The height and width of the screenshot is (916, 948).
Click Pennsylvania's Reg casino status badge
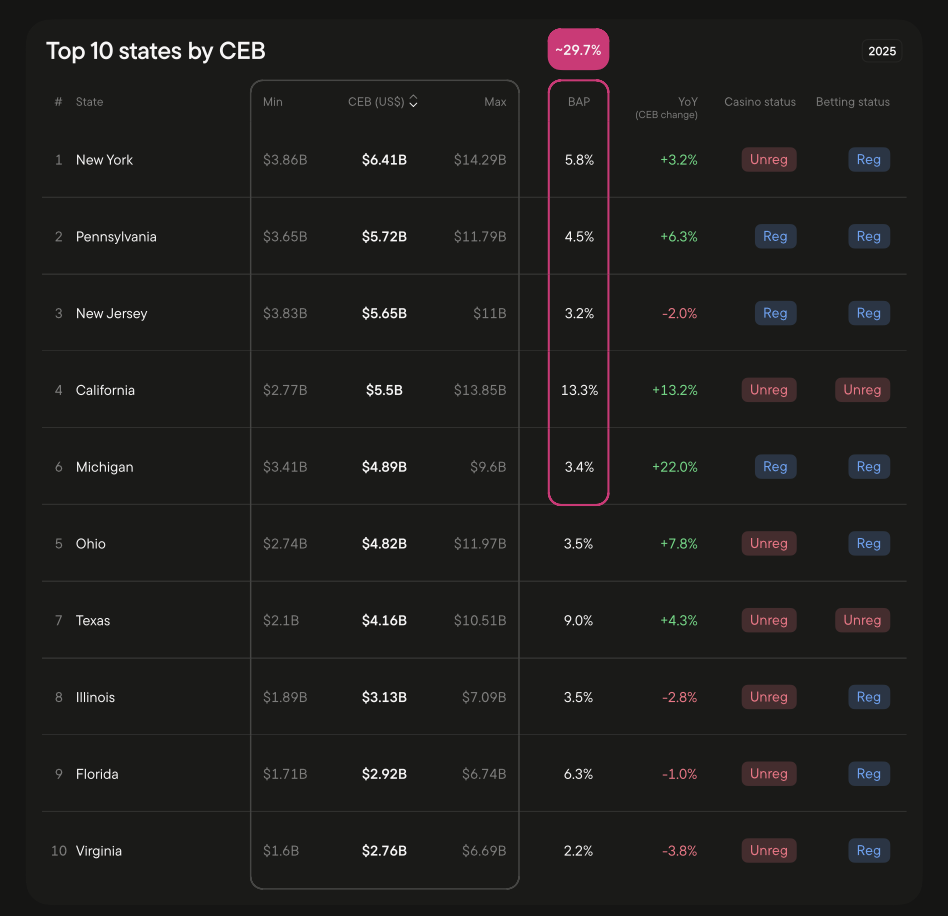point(775,237)
